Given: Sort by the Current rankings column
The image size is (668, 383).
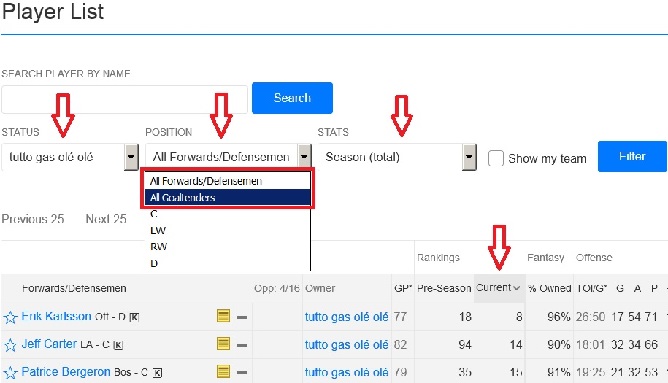Looking at the screenshot, I should [x=498, y=288].
